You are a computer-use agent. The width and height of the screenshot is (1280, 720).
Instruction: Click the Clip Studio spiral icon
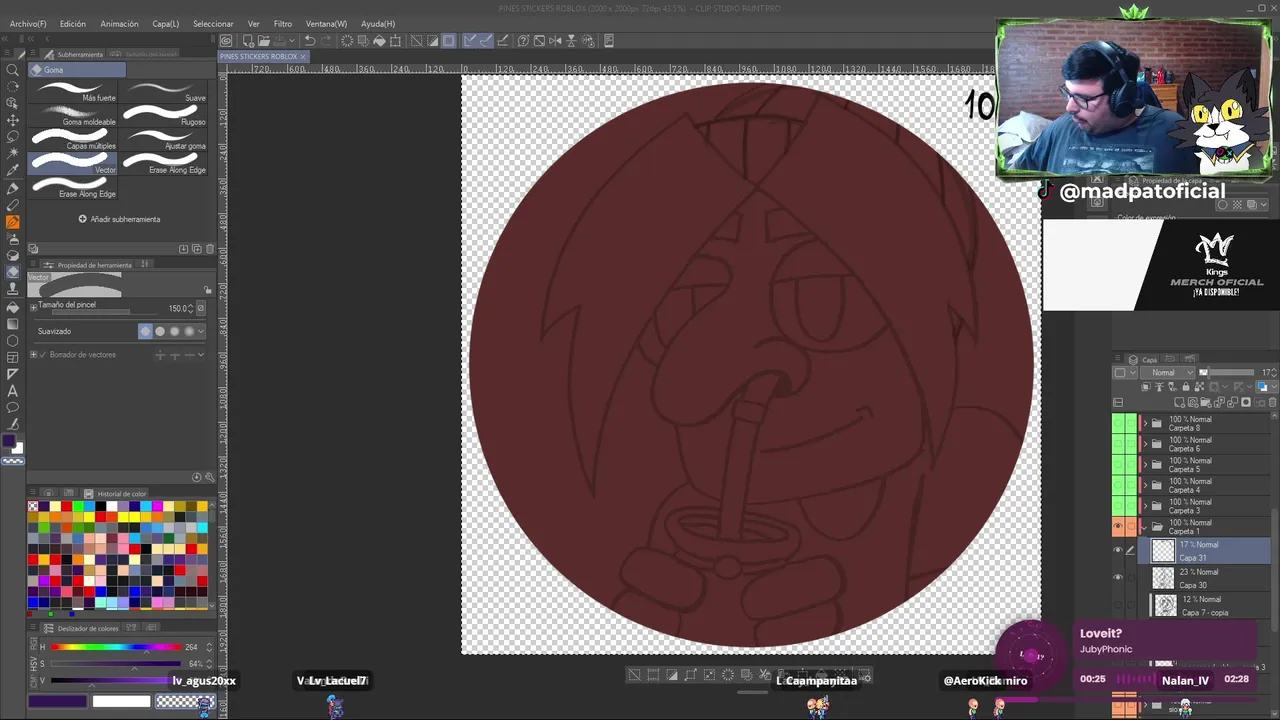click(x=226, y=41)
